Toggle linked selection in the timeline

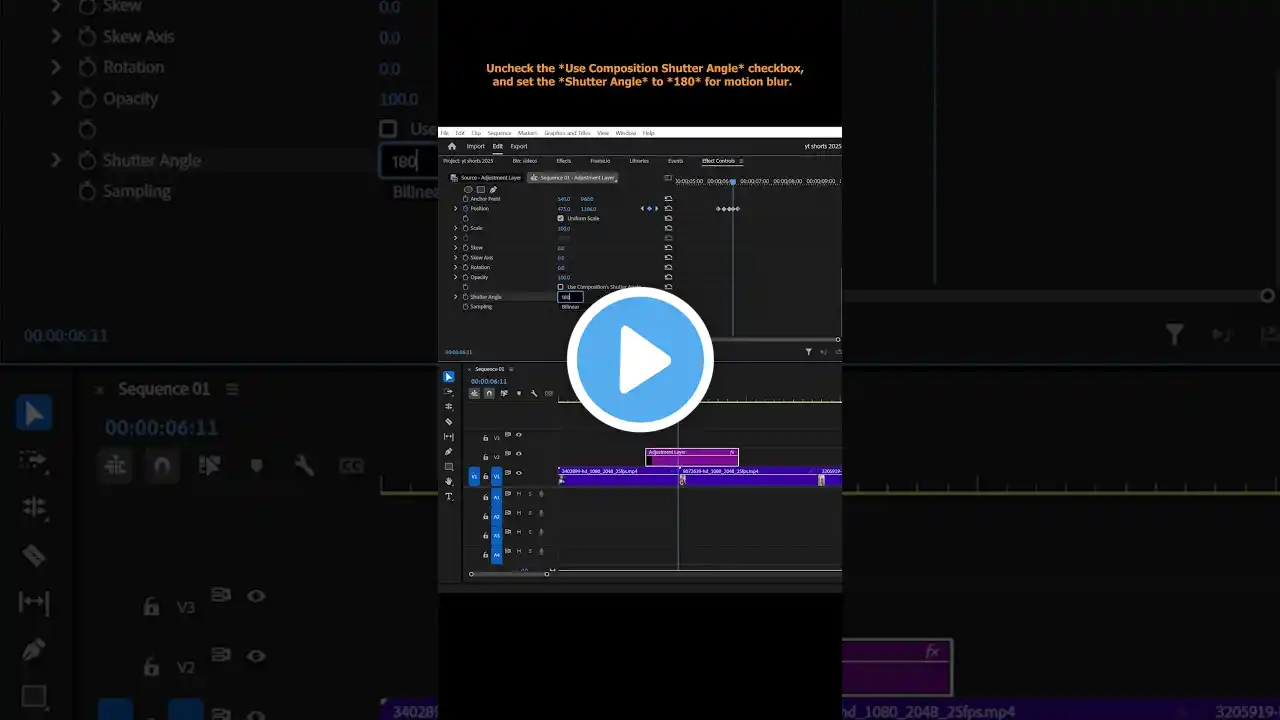504,393
